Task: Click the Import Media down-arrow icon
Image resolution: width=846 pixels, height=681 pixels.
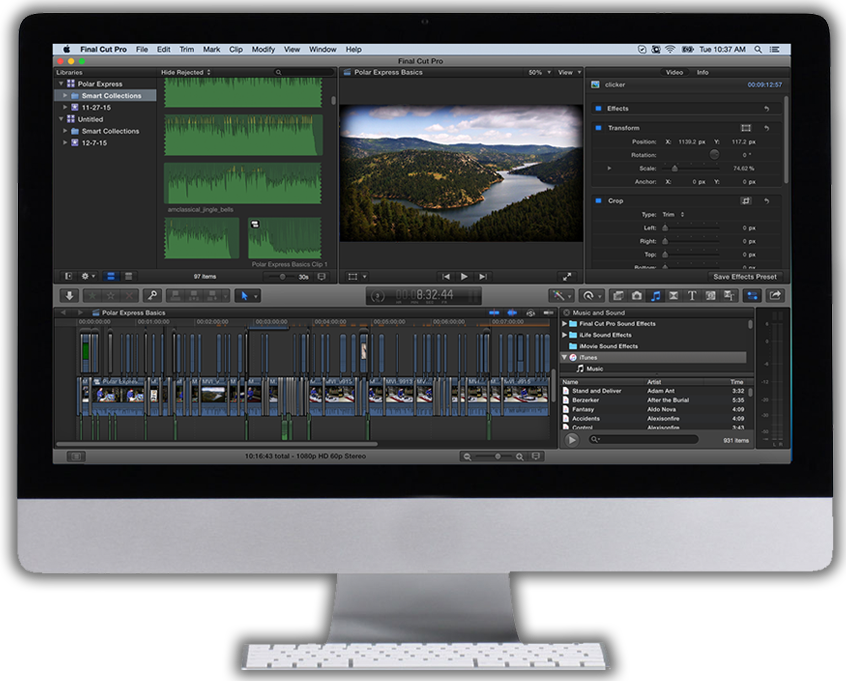Action: 70,295
